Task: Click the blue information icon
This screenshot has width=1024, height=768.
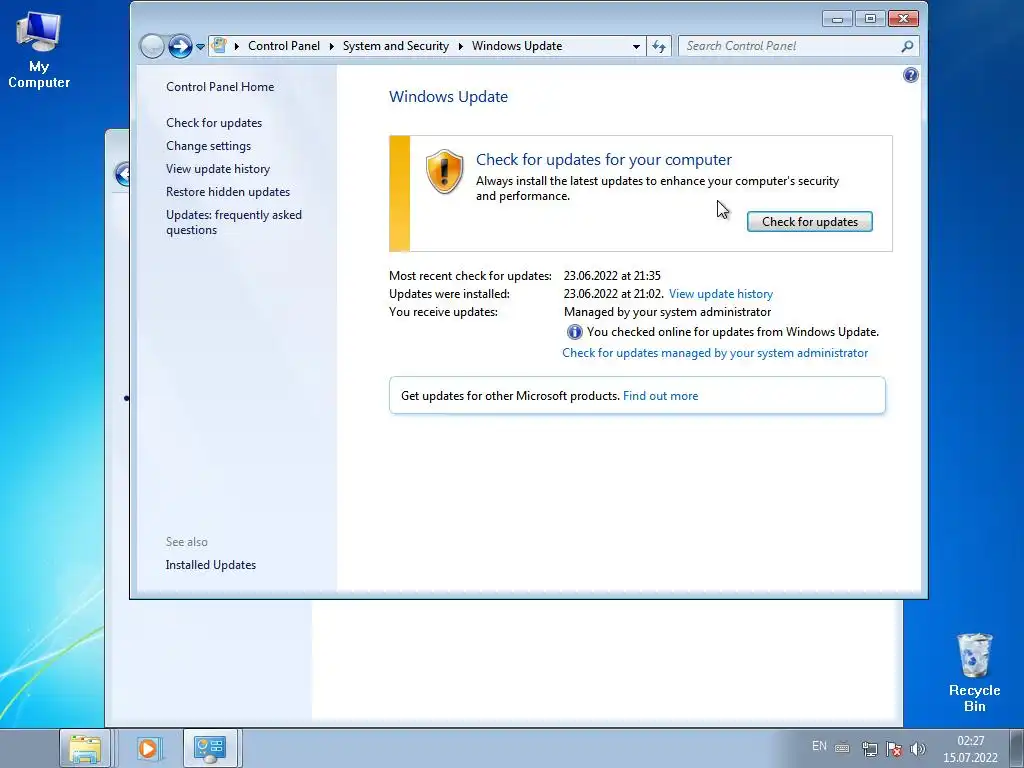Action: [574, 332]
